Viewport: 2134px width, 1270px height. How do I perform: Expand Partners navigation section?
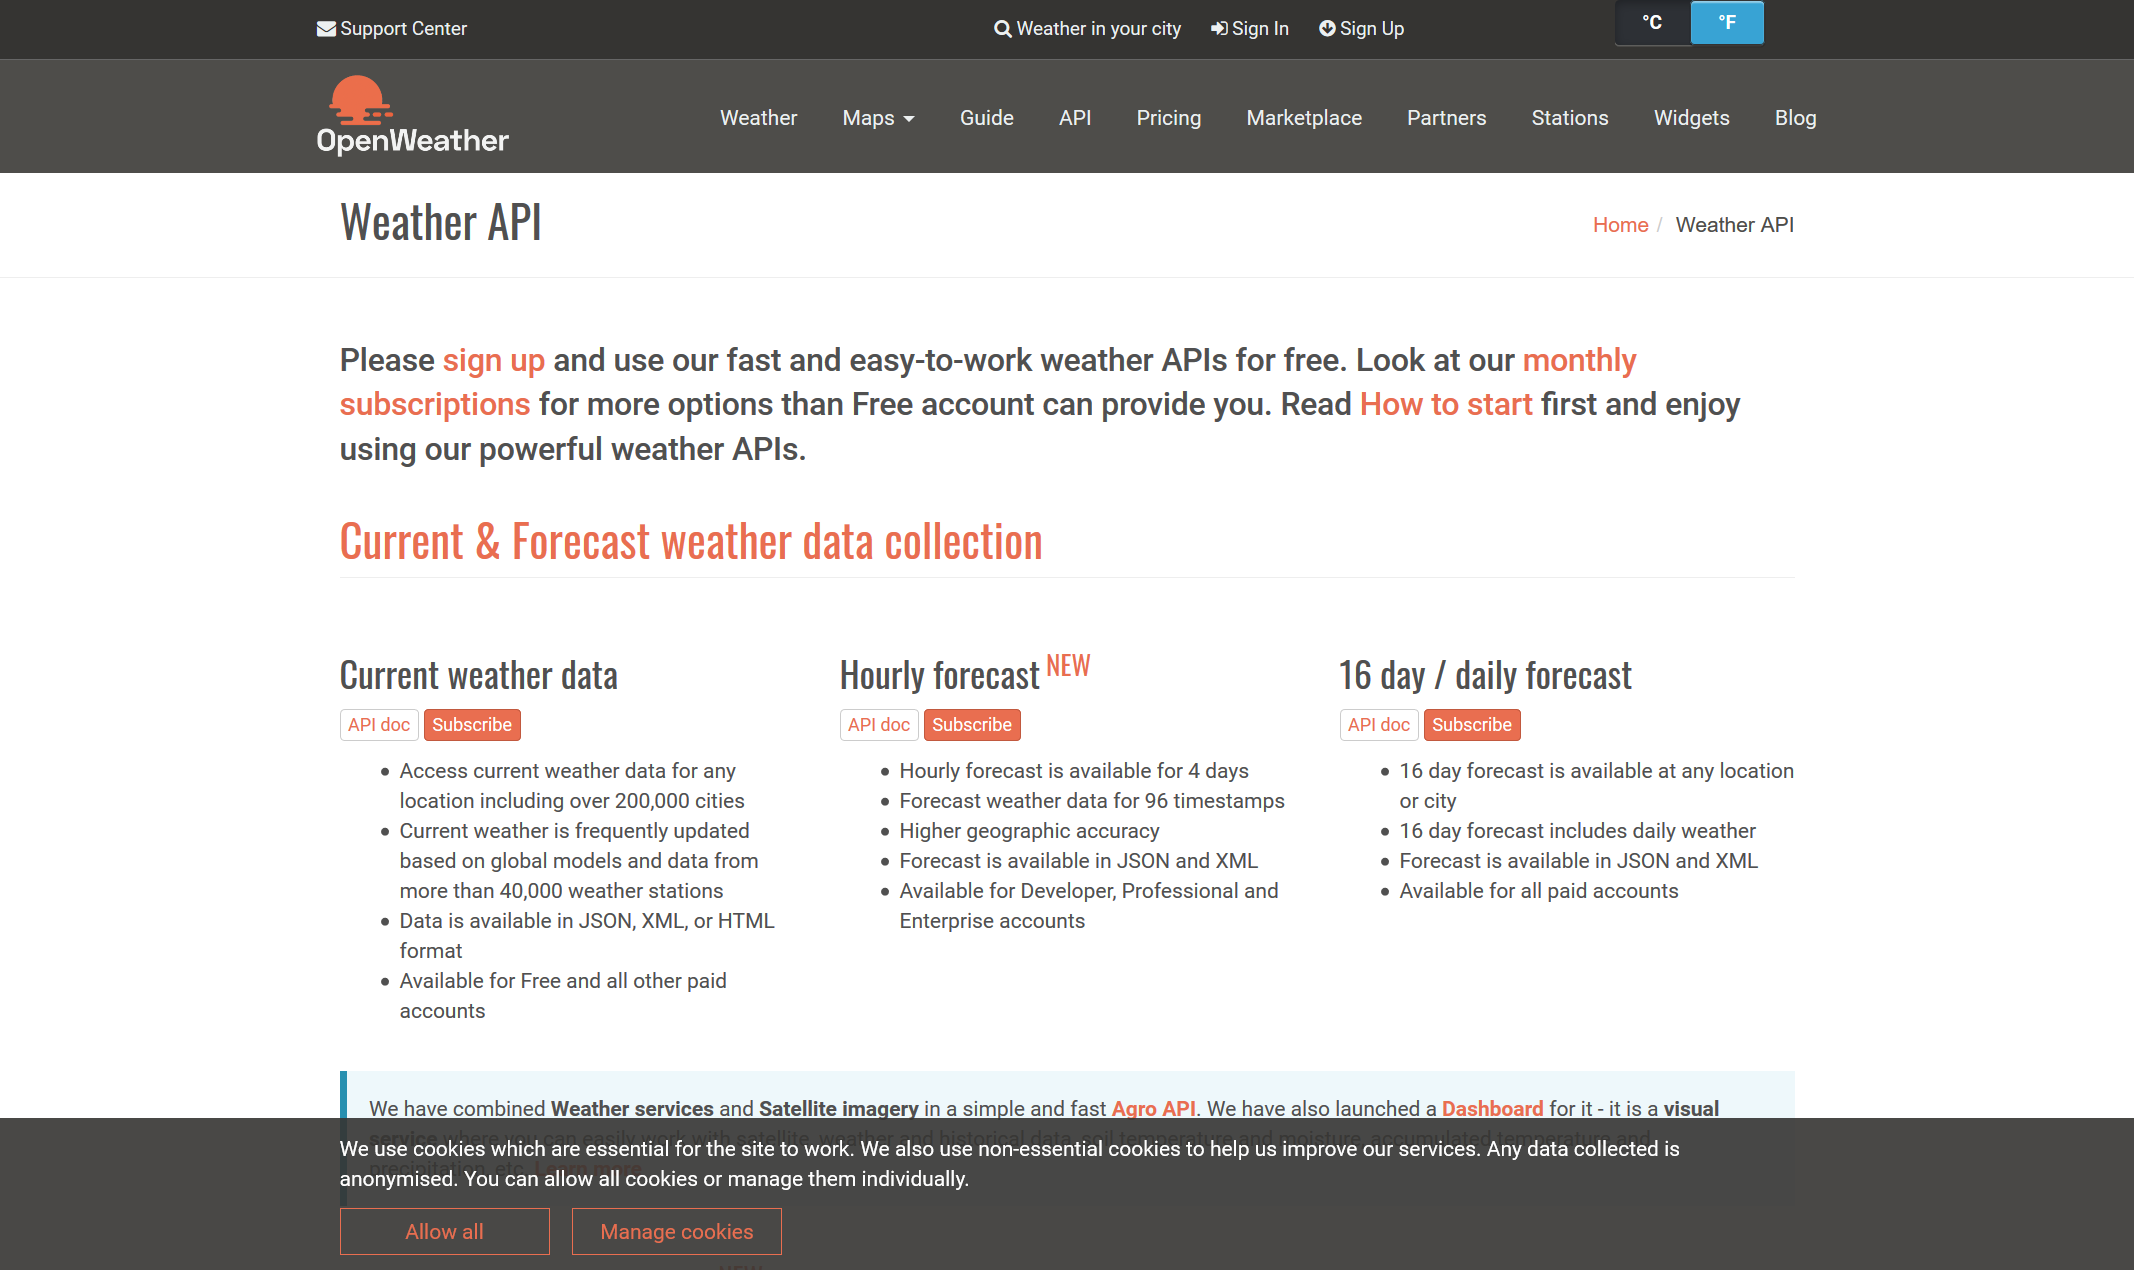(x=1443, y=118)
